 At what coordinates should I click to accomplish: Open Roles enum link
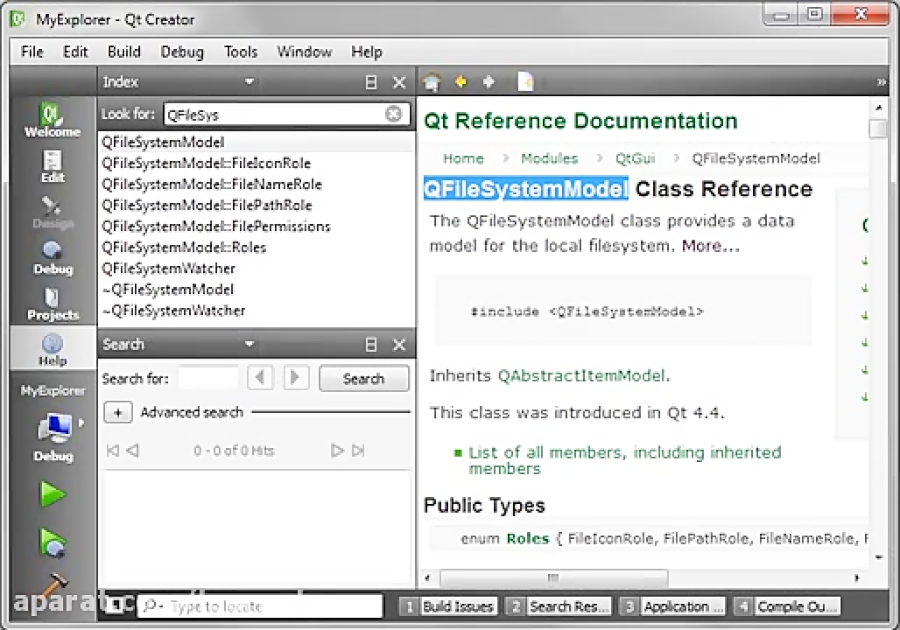(527, 539)
